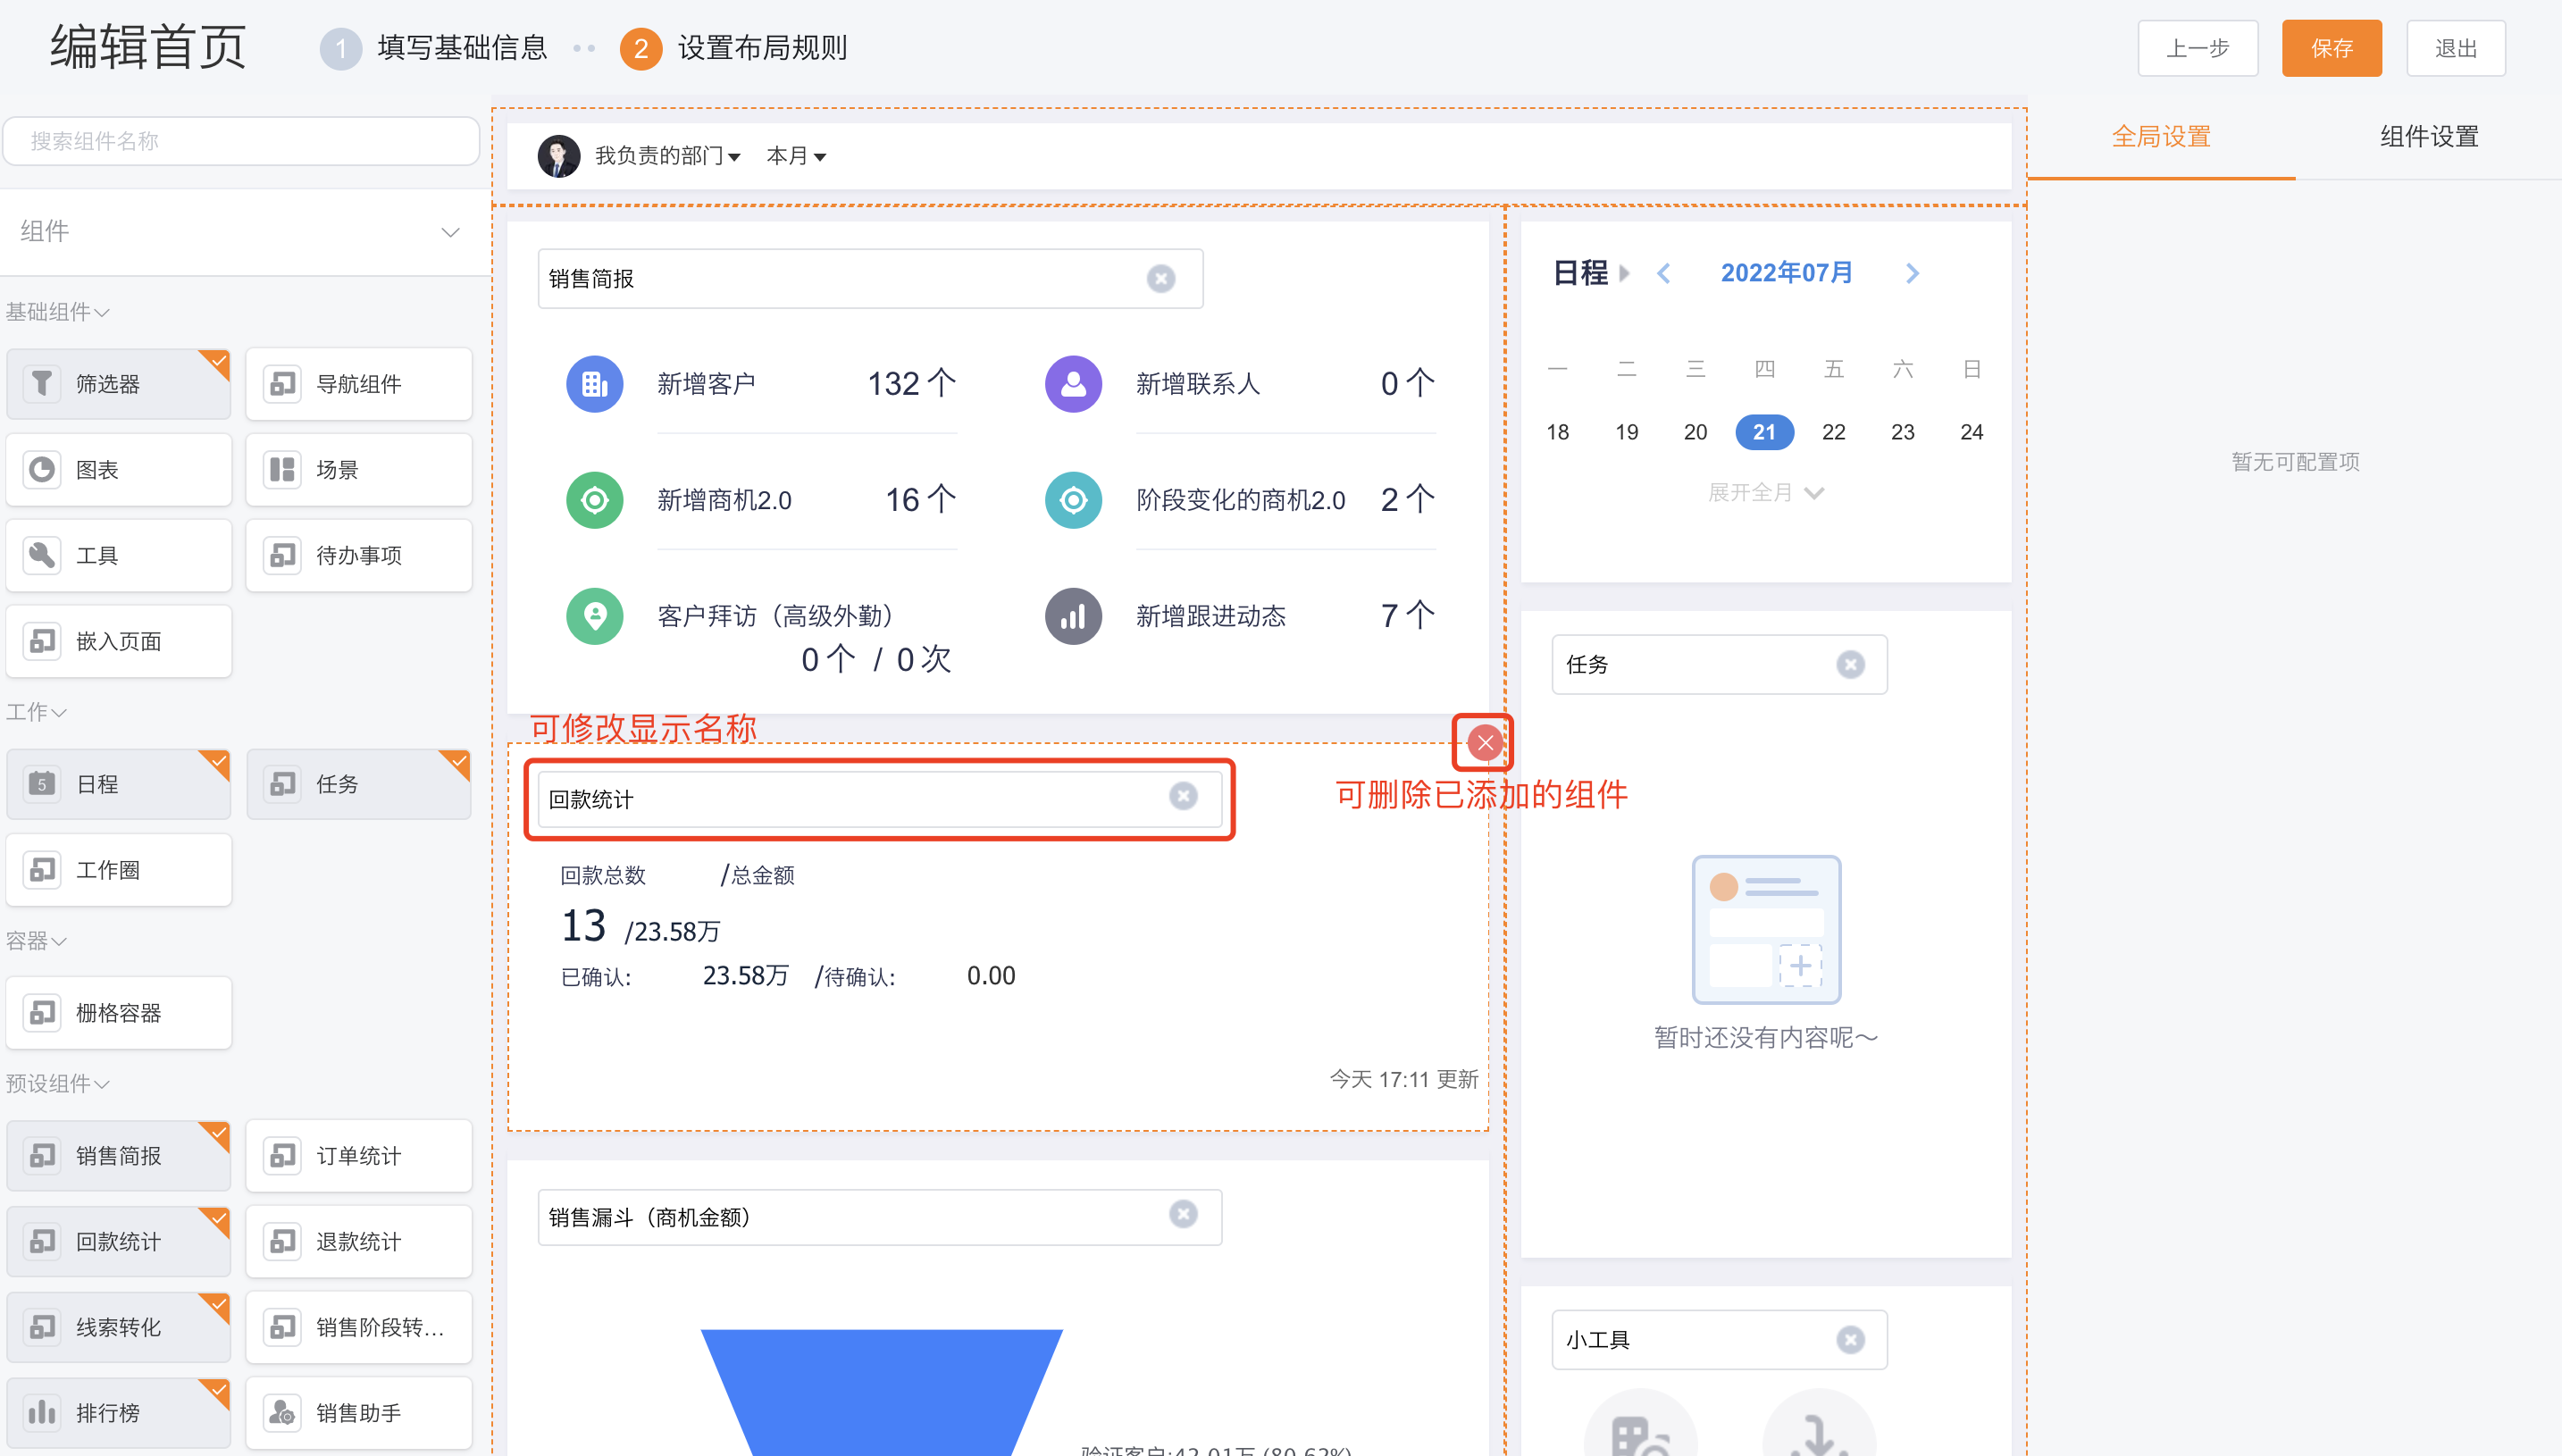
Task: Clear the 销售漏斗 title field
Action: point(1183,1214)
